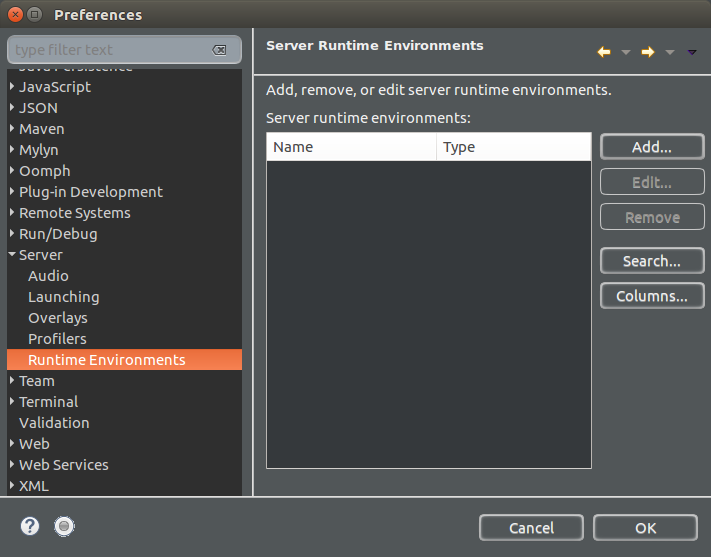The width and height of the screenshot is (711, 557).
Task: Click in the filter text field
Action: click(x=110, y=50)
